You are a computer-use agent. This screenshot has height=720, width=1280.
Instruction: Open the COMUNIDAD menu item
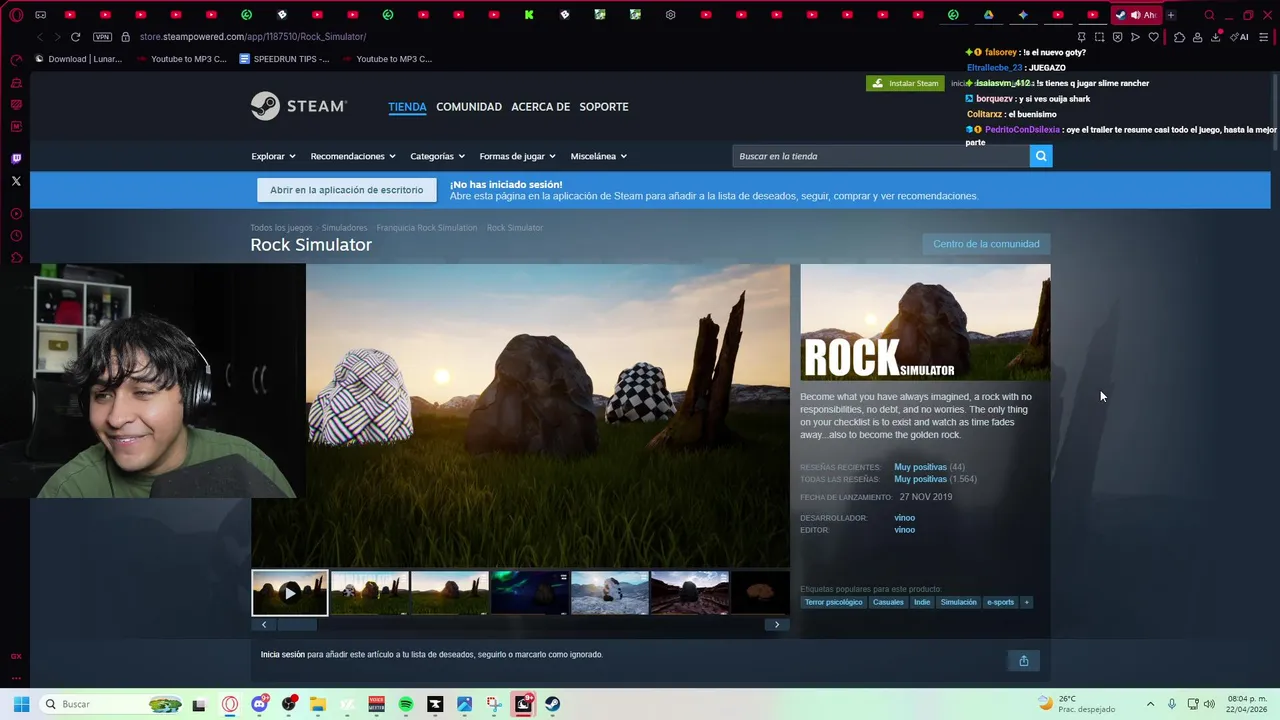pos(469,107)
